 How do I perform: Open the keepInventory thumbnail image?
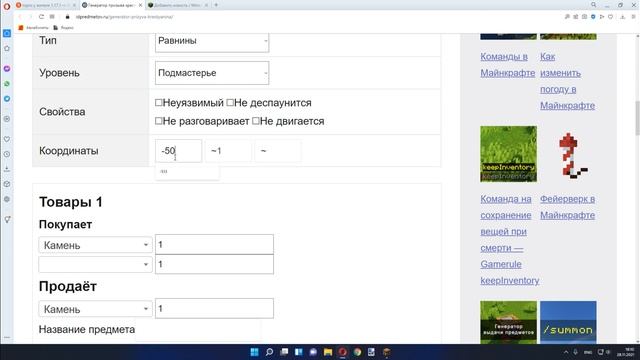pos(508,154)
